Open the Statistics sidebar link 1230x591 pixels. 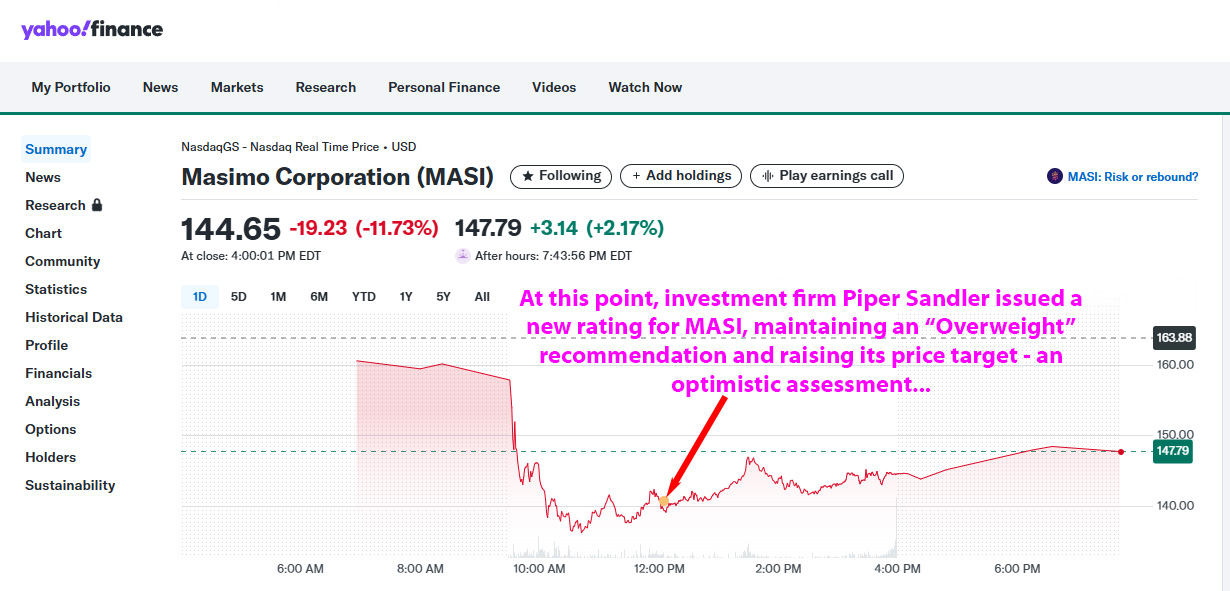point(56,289)
